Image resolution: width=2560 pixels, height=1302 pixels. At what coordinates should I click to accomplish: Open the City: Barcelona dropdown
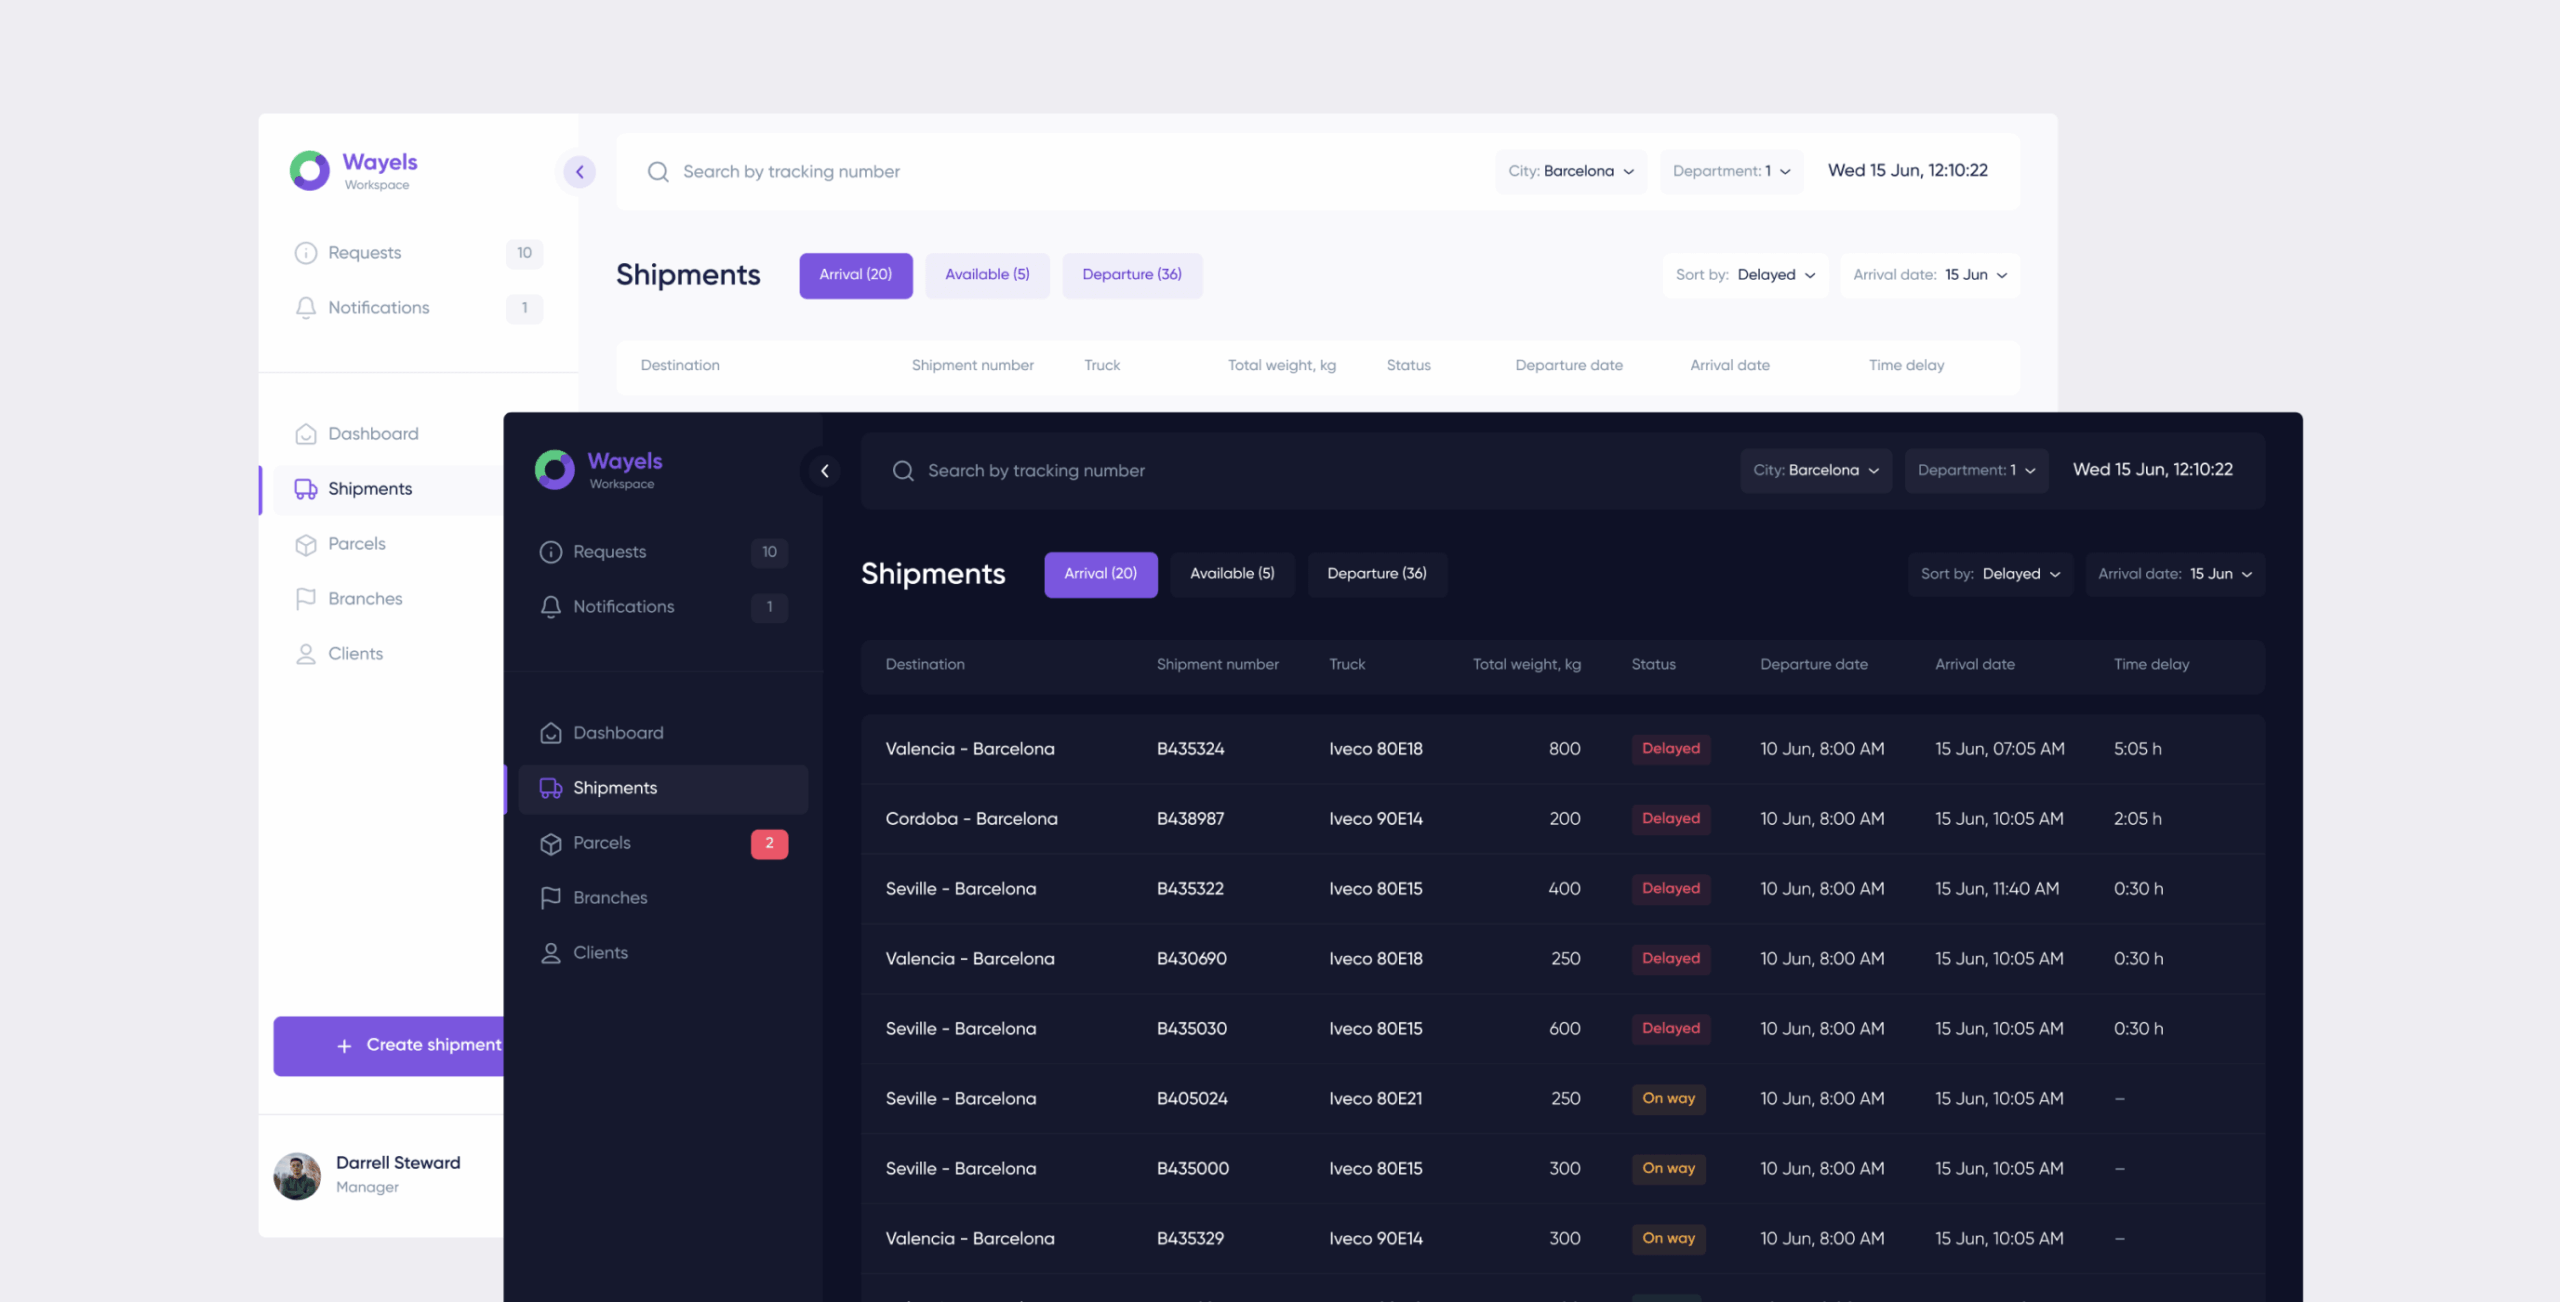[1815, 470]
